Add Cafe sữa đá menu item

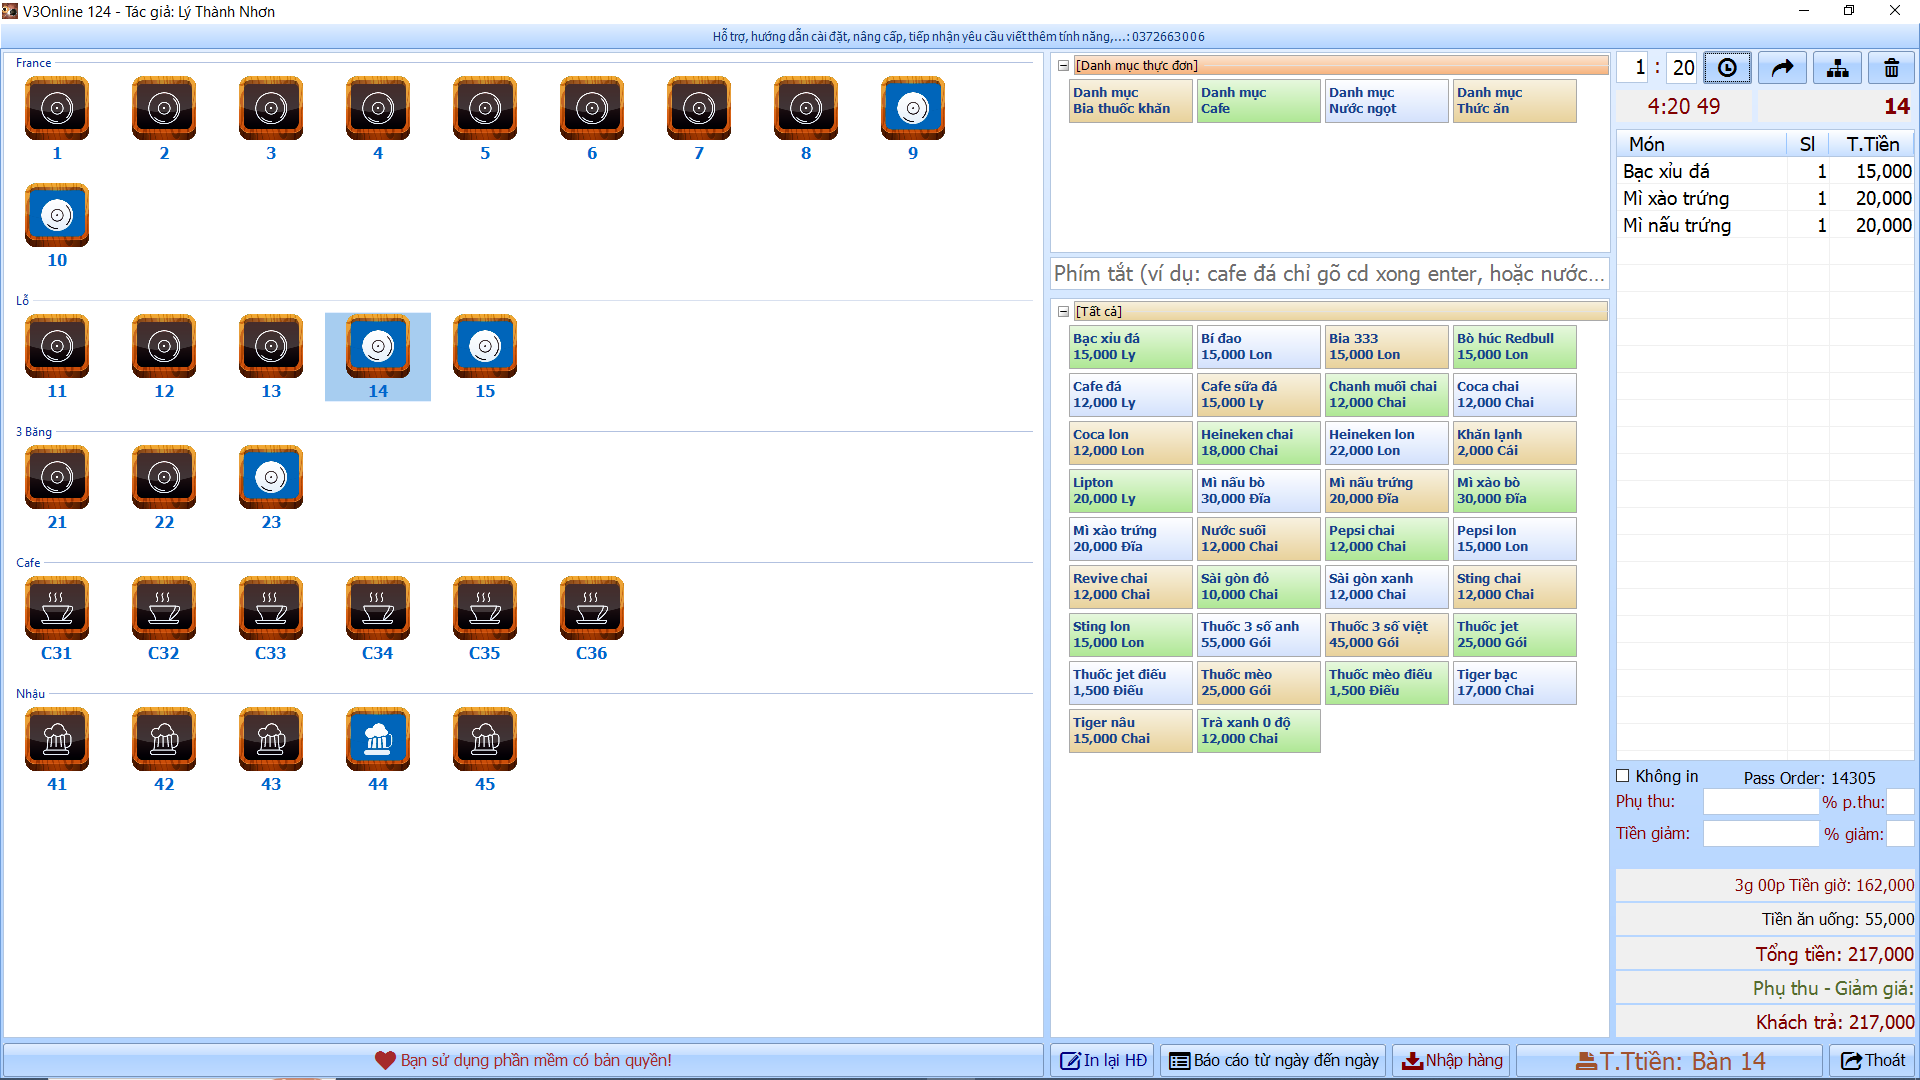[1258, 395]
